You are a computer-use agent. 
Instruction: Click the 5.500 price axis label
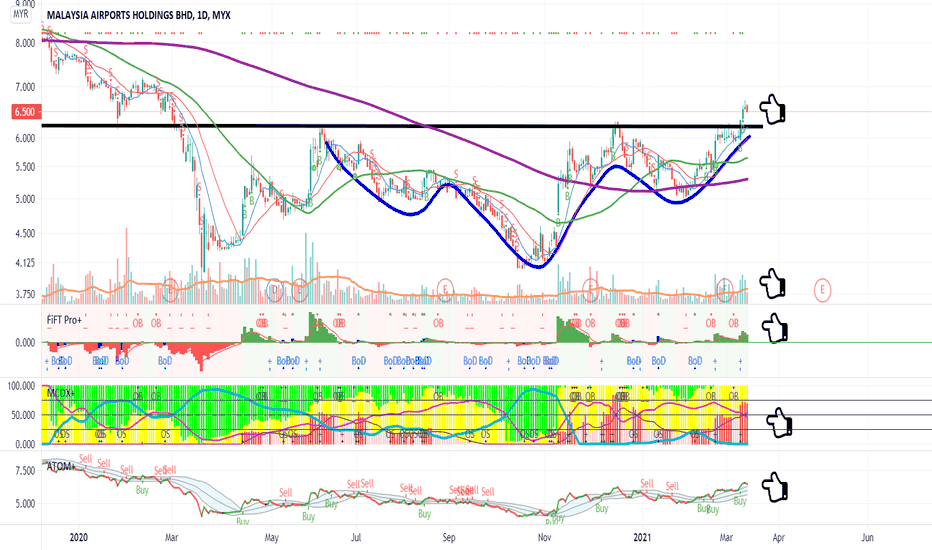click(26, 167)
